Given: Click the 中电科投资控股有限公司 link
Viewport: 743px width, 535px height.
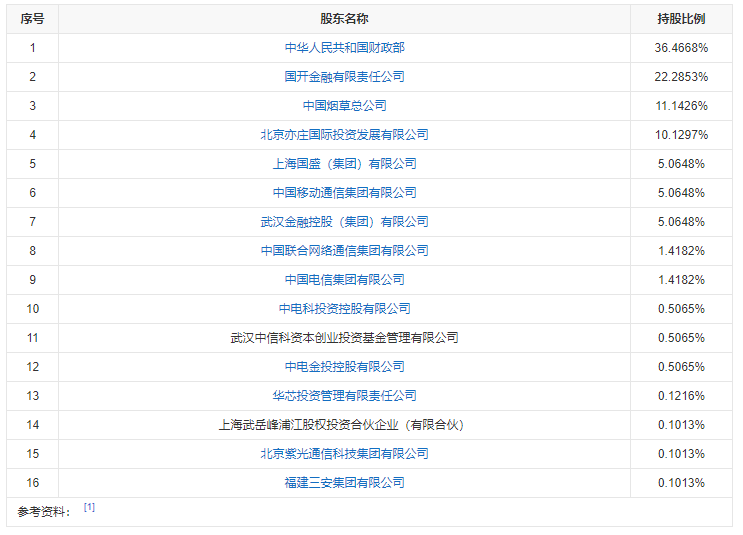Looking at the screenshot, I should pos(344,309).
